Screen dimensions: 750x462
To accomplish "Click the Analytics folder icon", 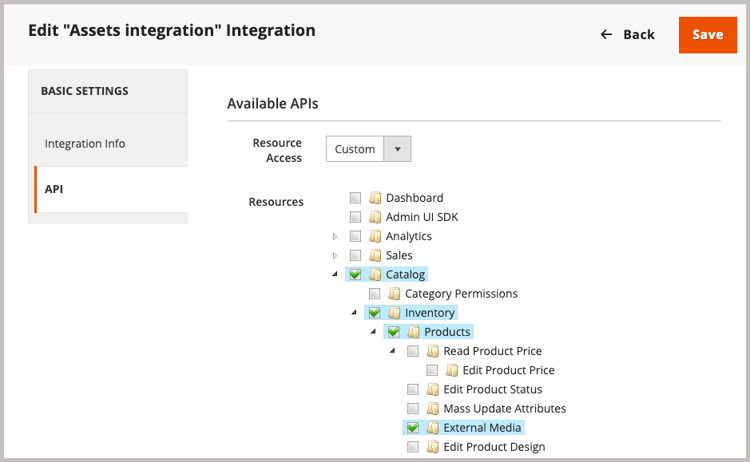I will click(x=375, y=236).
